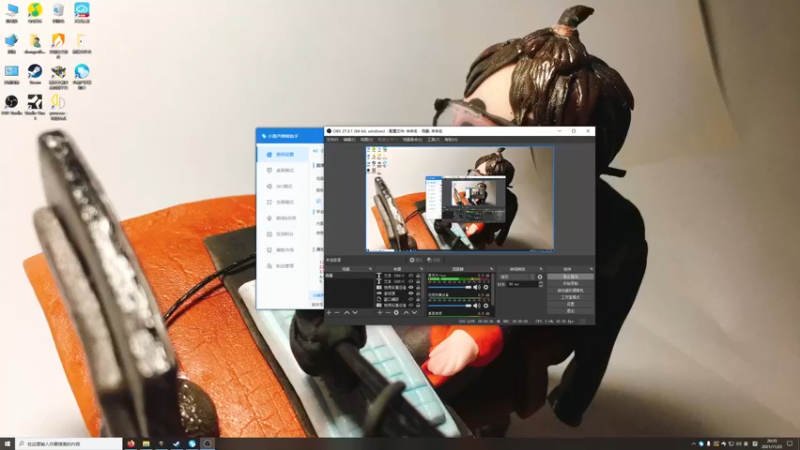Open the 视图(V) menu in OBS
Image resolution: width=800 pixels, height=450 pixels.
pos(366,139)
